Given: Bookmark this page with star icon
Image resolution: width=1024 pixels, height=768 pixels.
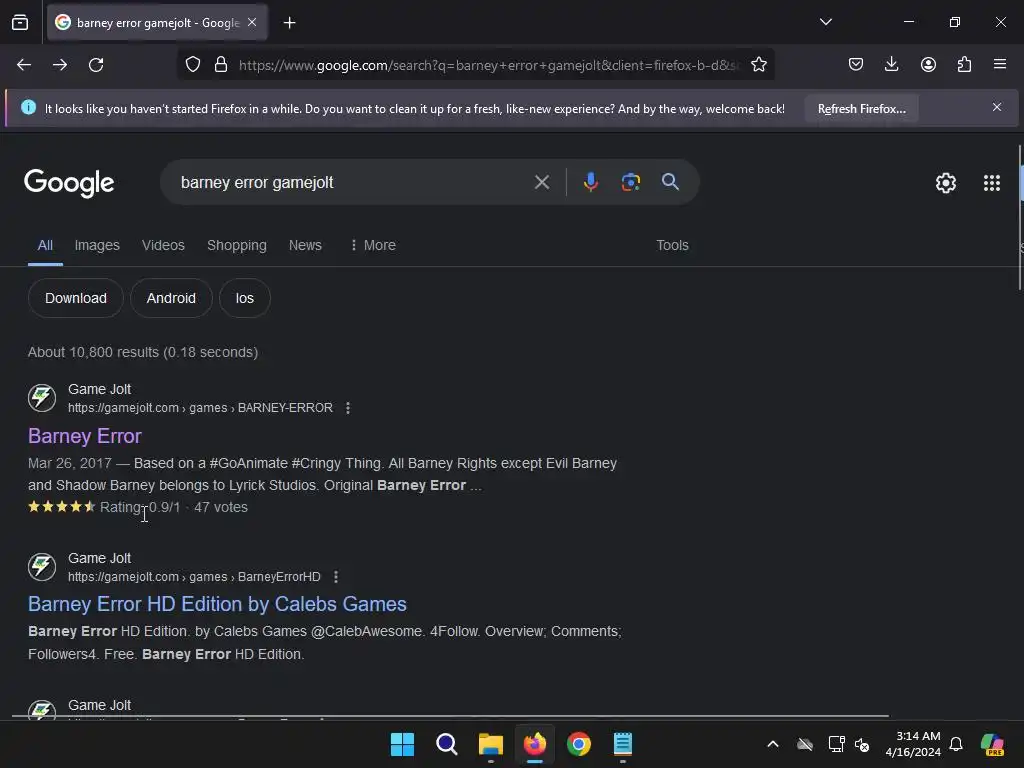Looking at the screenshot, I should pos(758,65).
